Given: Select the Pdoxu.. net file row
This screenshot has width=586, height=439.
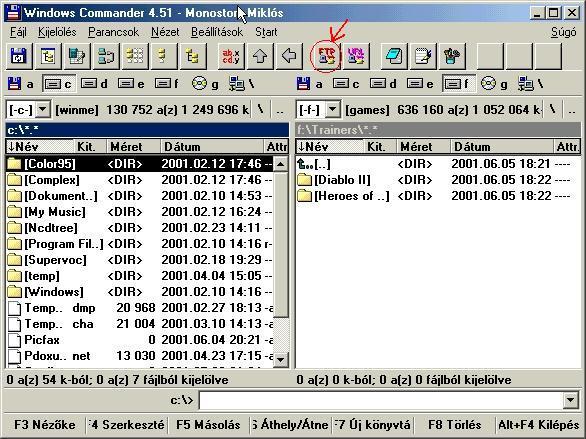Looking at the screenshot, I should click(x=140, y=356).
